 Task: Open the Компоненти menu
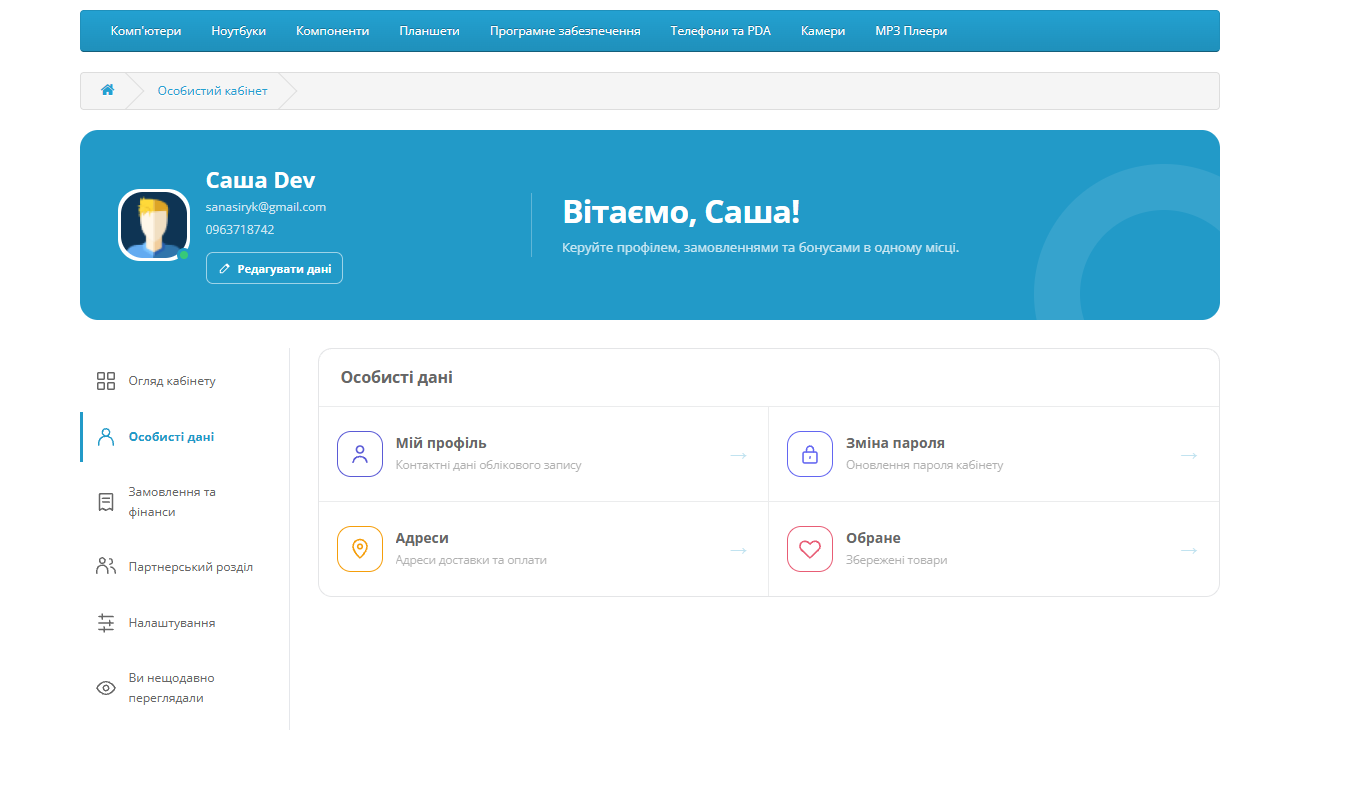pyautogui.click(x=333, y=31)
